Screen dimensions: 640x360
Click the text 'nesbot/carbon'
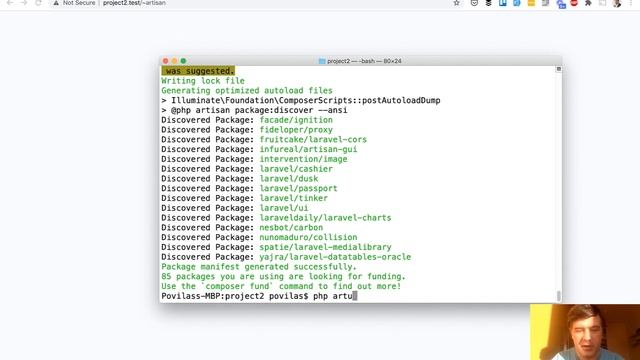pos(291,228)
